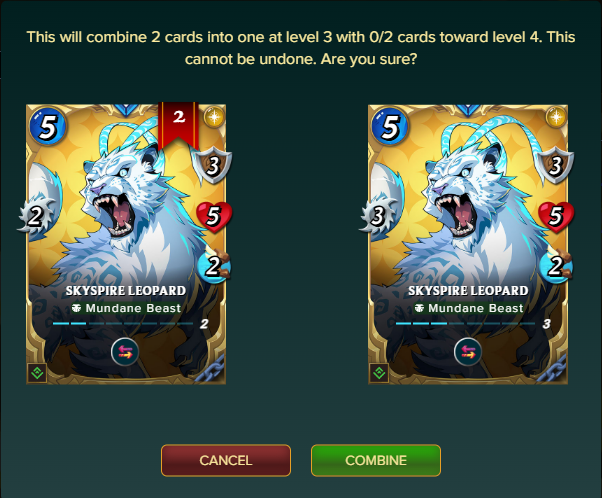Click the right Skyspire Leopard card name
This screenshot has height=498, width=602.
(468, 291)
